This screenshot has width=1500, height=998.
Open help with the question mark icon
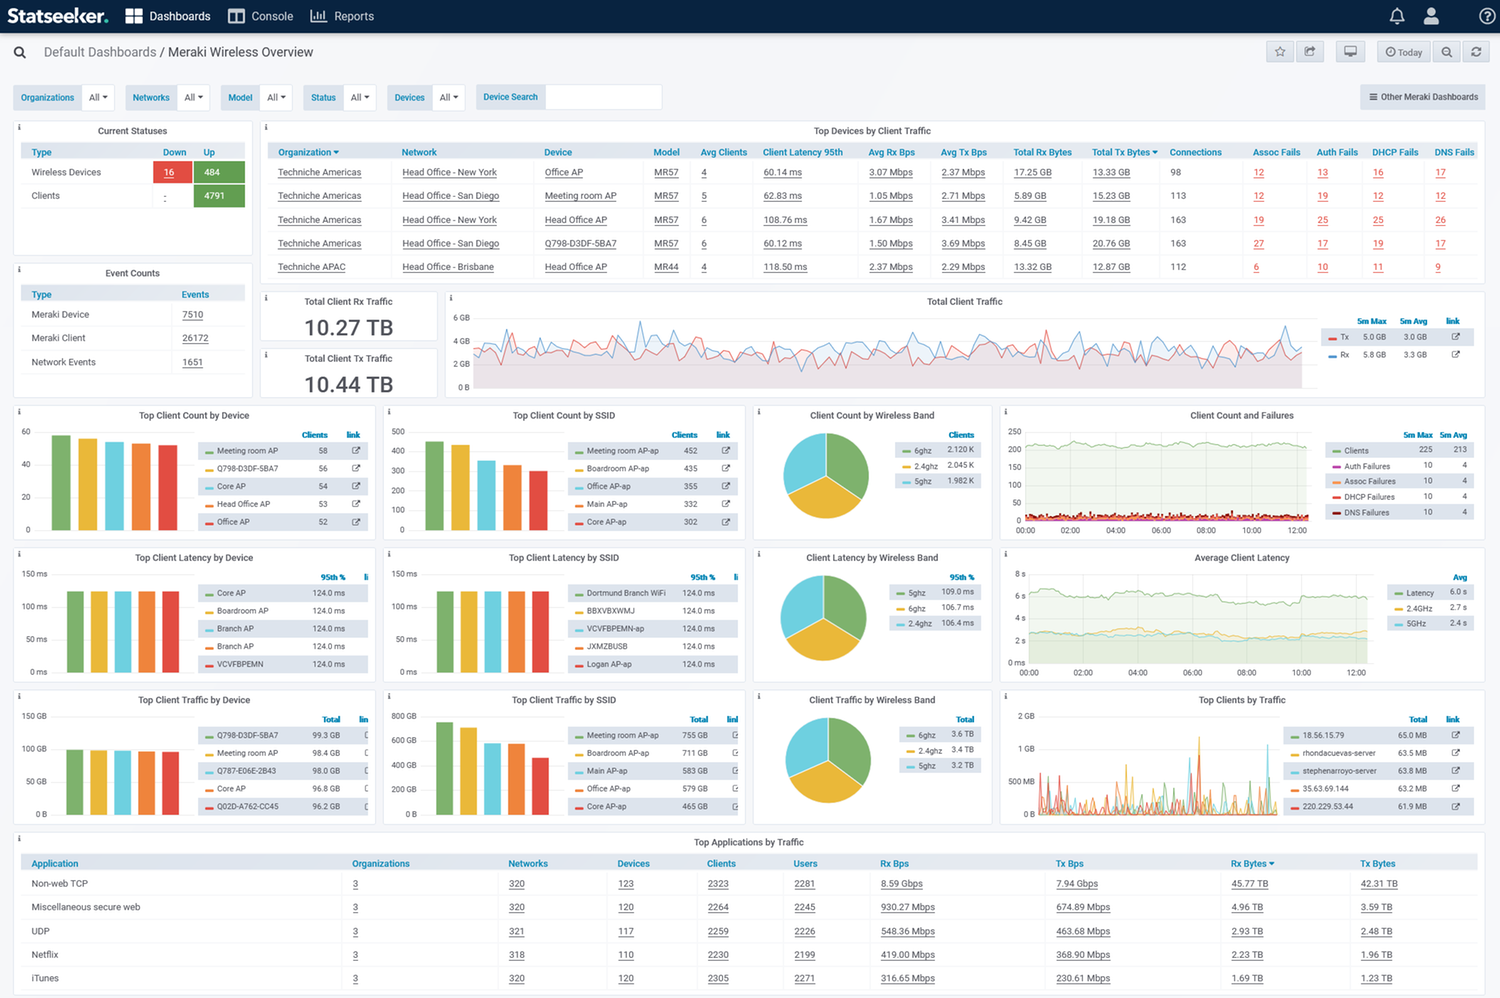pos(1487,15)
